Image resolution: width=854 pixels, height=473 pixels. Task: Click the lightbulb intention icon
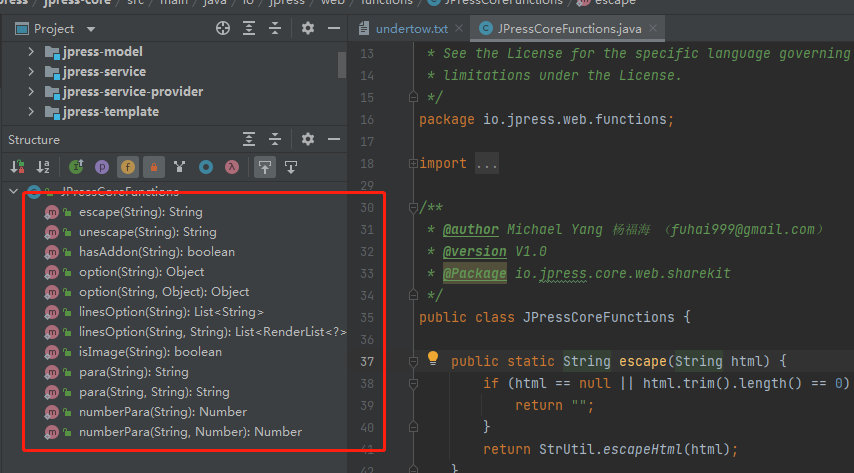coord(433,358)
